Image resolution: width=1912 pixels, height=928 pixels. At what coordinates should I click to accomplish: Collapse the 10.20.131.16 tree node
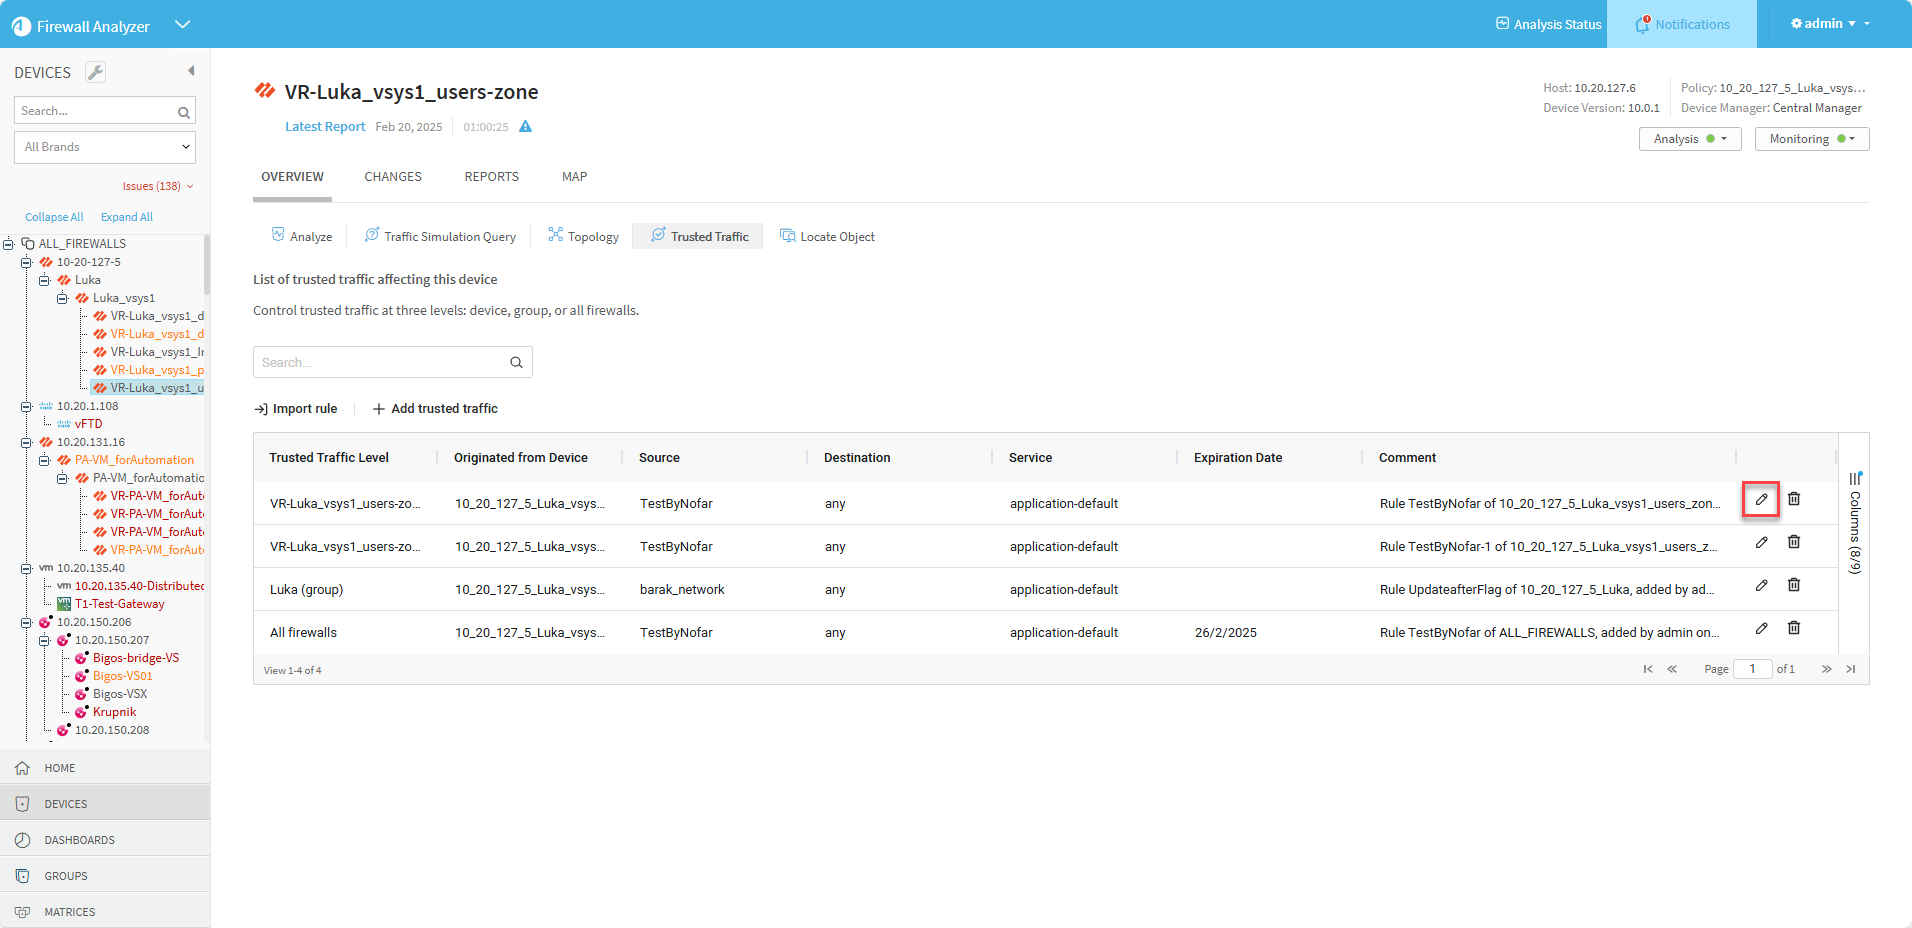pos(27,442)
